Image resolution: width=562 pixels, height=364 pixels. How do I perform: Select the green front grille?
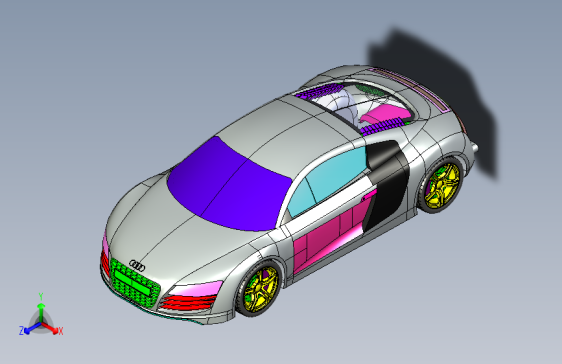135,283
